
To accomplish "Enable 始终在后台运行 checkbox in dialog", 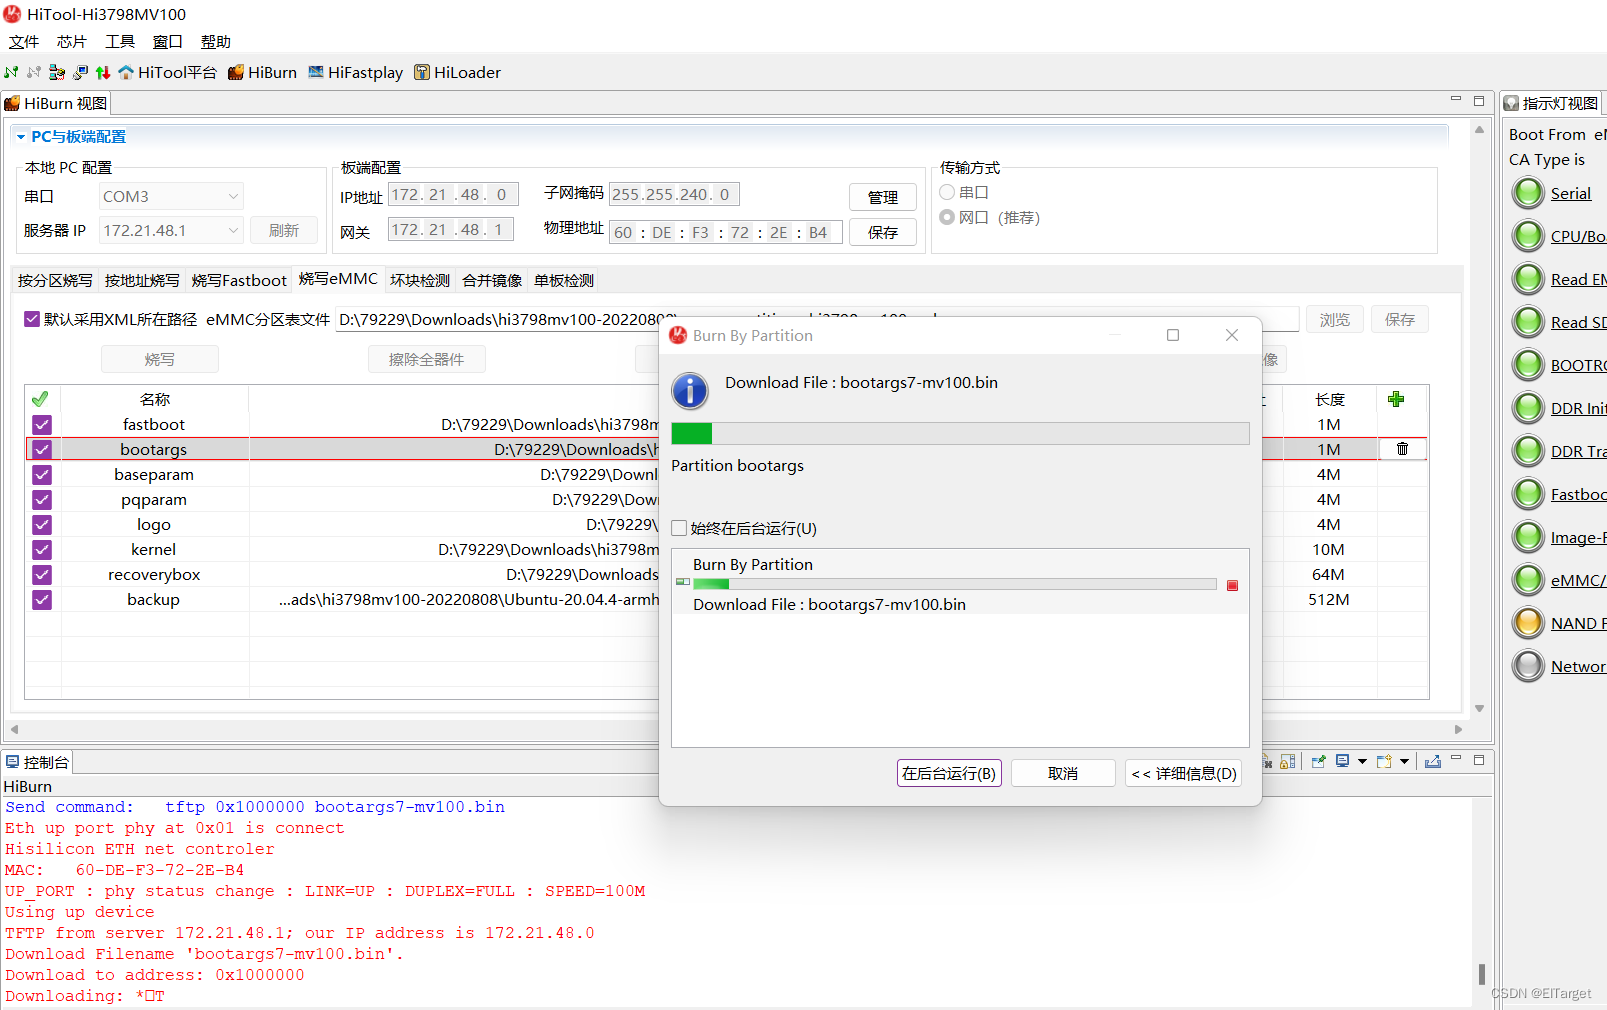I will 679,528.
